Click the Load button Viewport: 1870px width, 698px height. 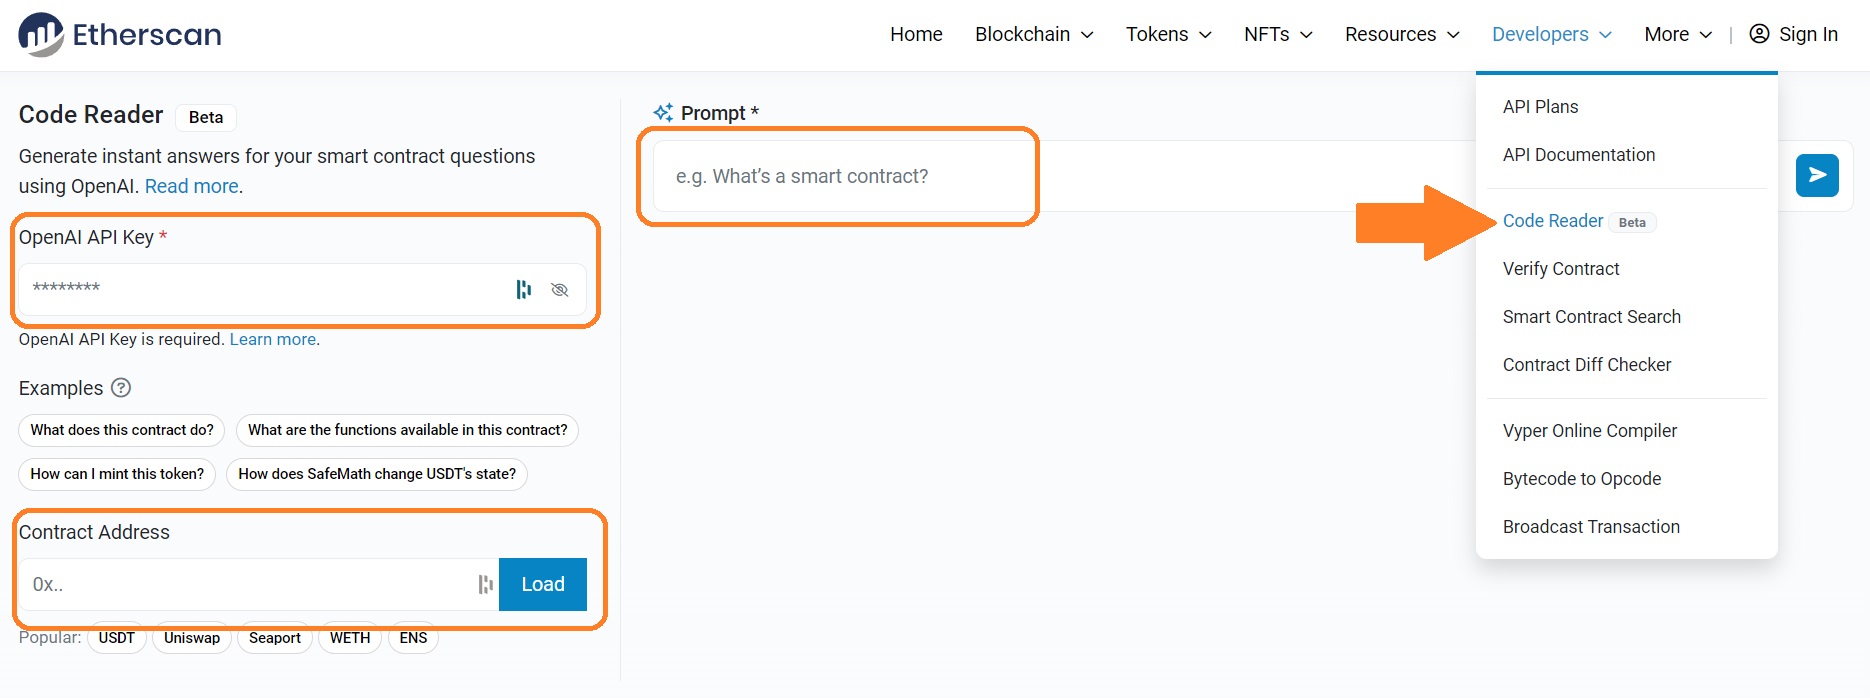pos(542,584)
